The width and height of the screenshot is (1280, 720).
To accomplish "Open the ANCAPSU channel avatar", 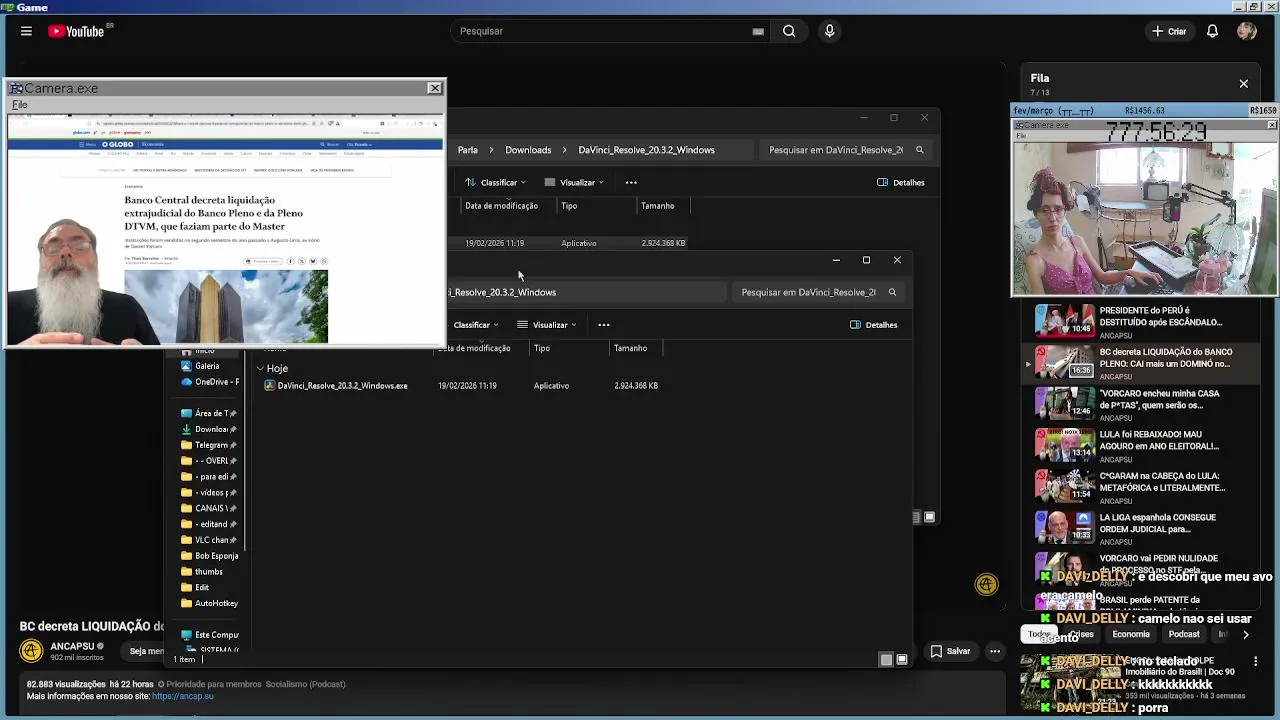I will click(32, 651).
